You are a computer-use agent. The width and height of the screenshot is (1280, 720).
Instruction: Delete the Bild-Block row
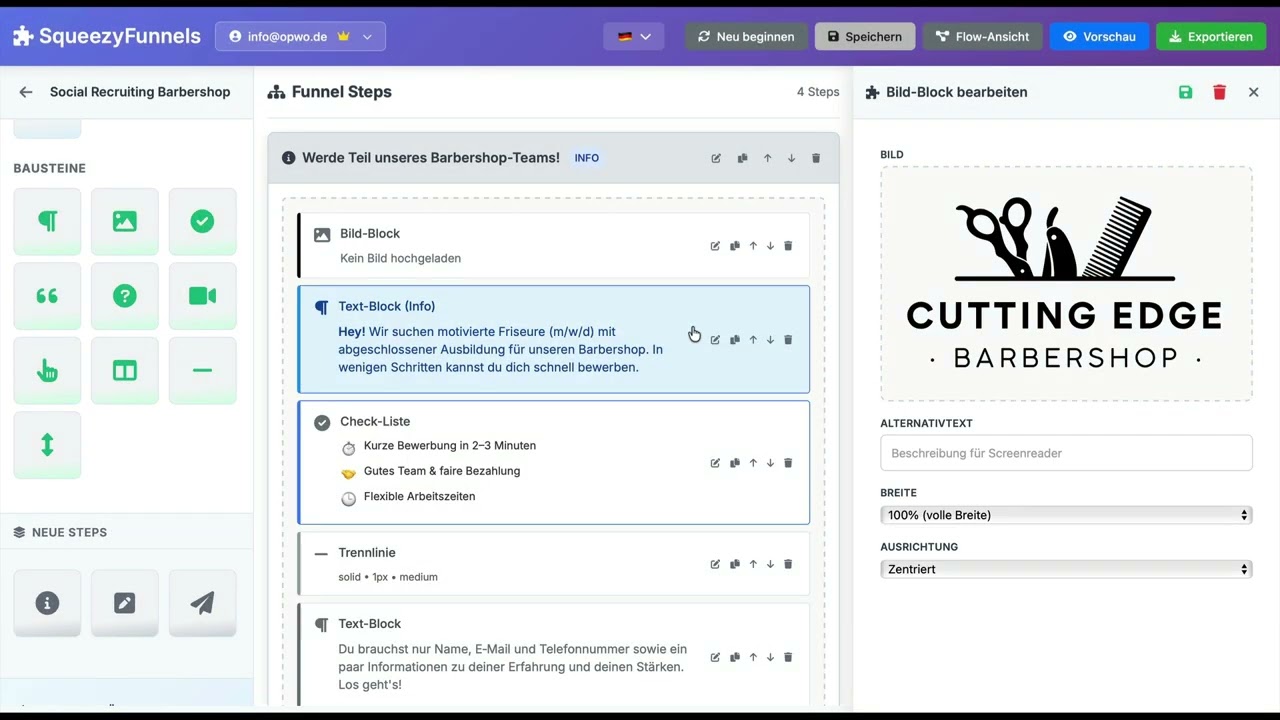click(788, 246)
